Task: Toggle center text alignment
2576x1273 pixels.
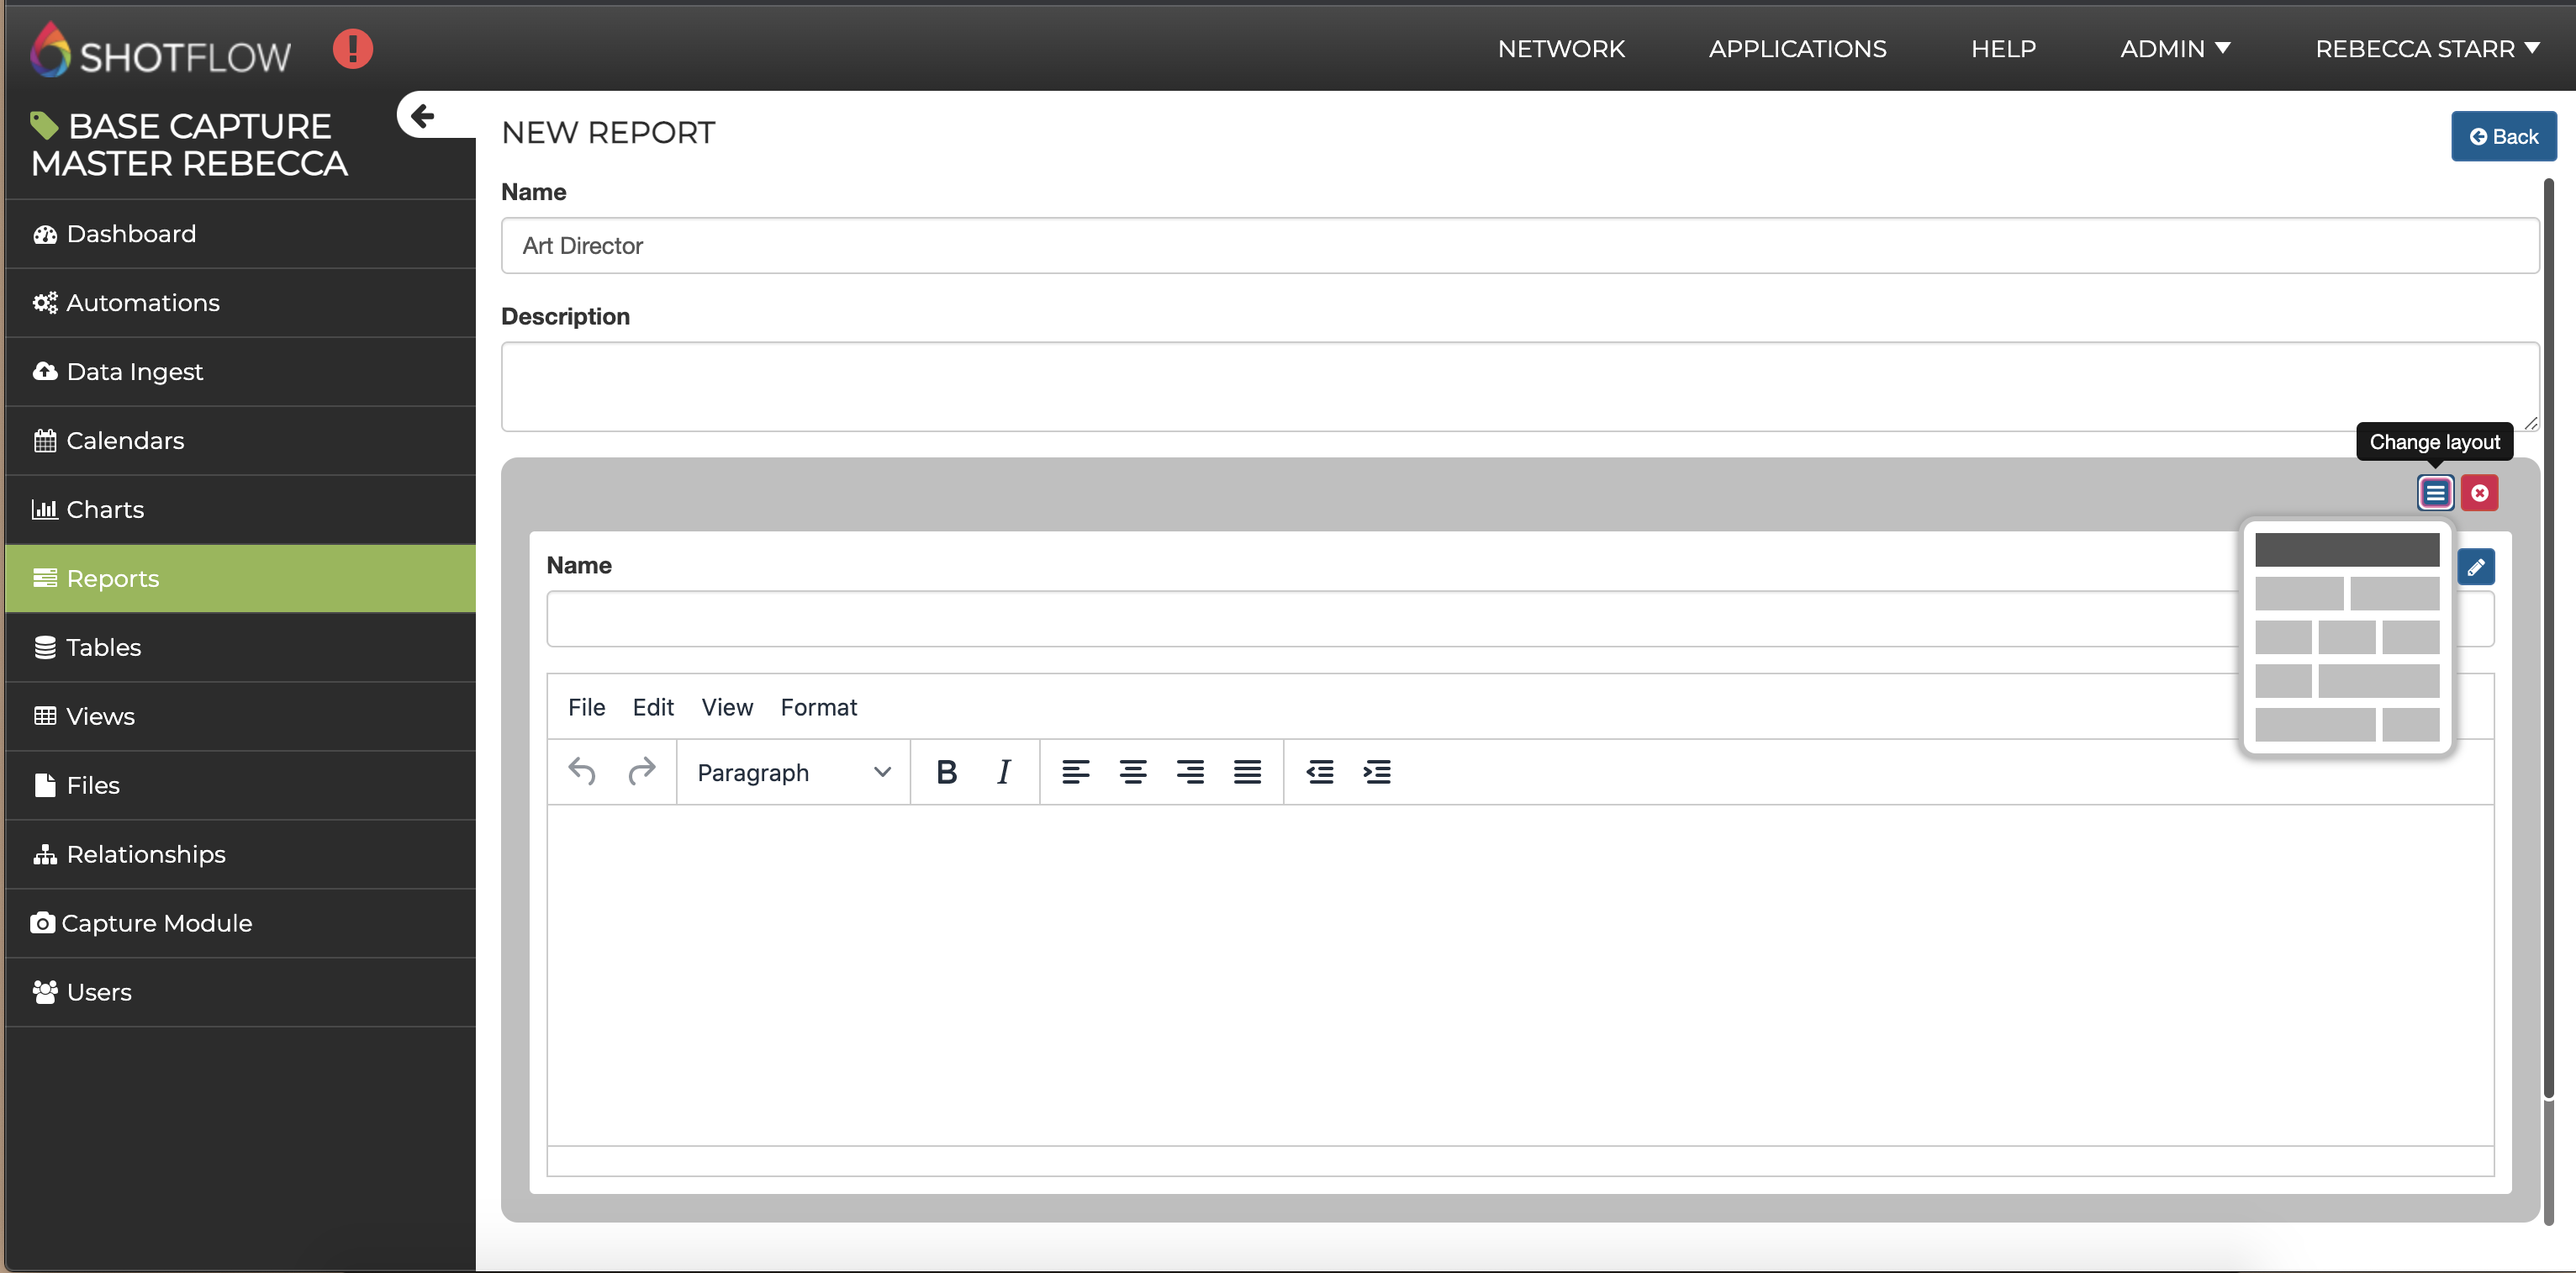Action: [x=1132, y=772]
